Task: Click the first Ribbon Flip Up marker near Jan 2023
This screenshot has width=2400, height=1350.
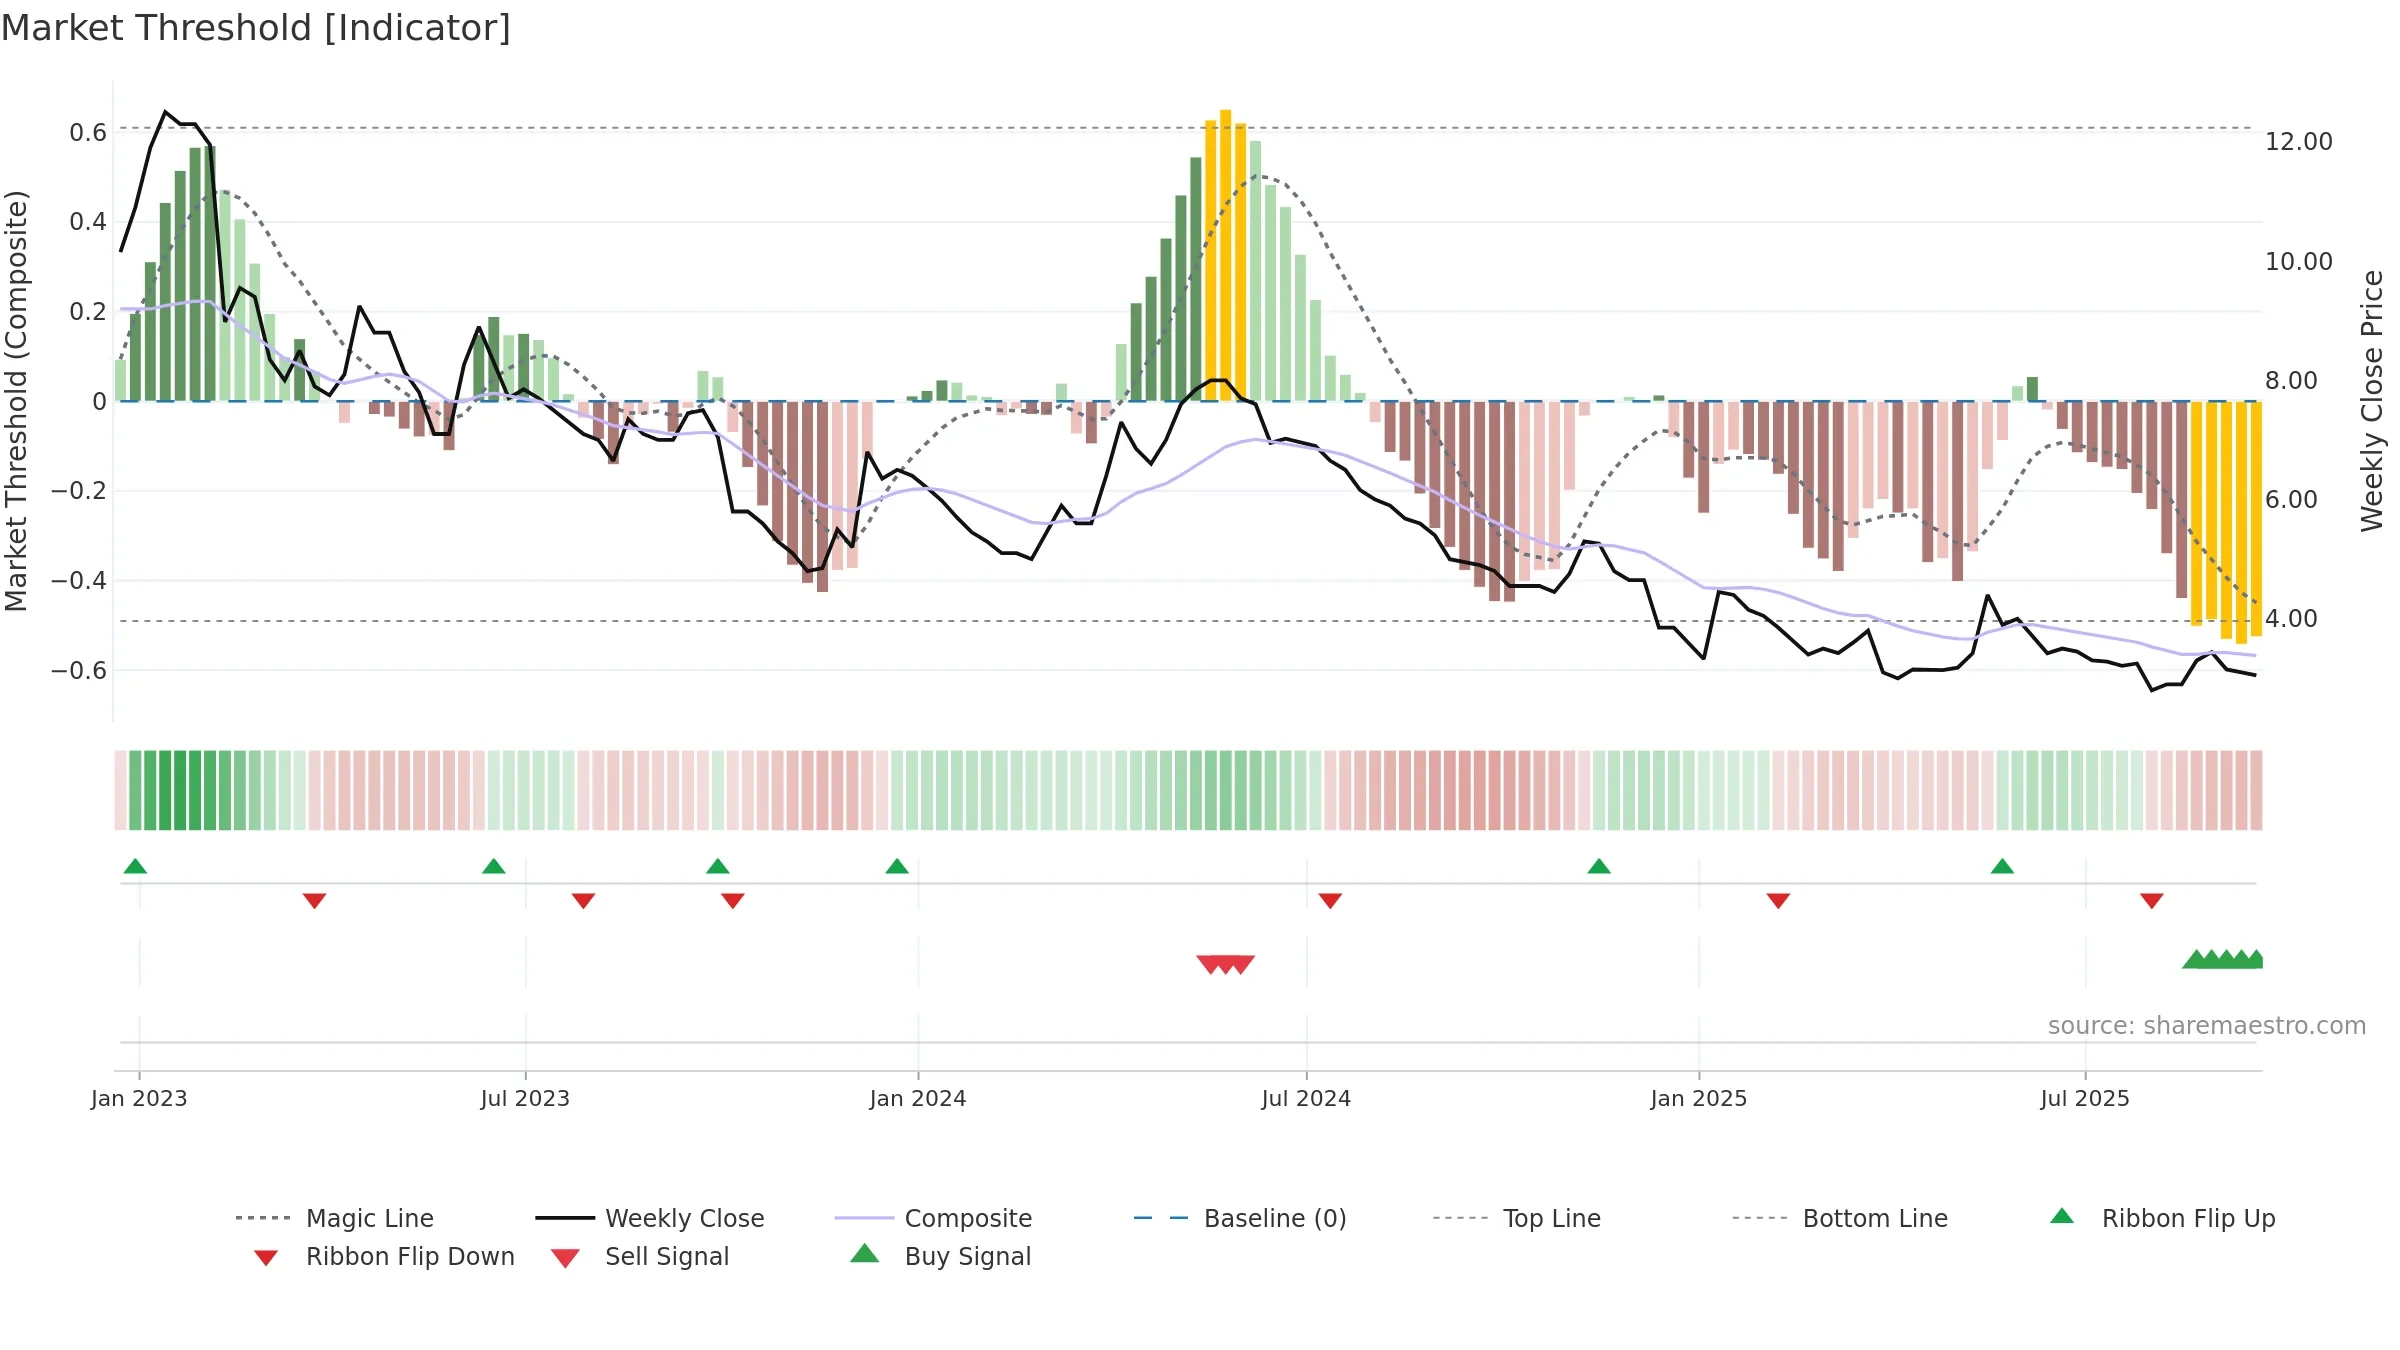Action: 135,866
